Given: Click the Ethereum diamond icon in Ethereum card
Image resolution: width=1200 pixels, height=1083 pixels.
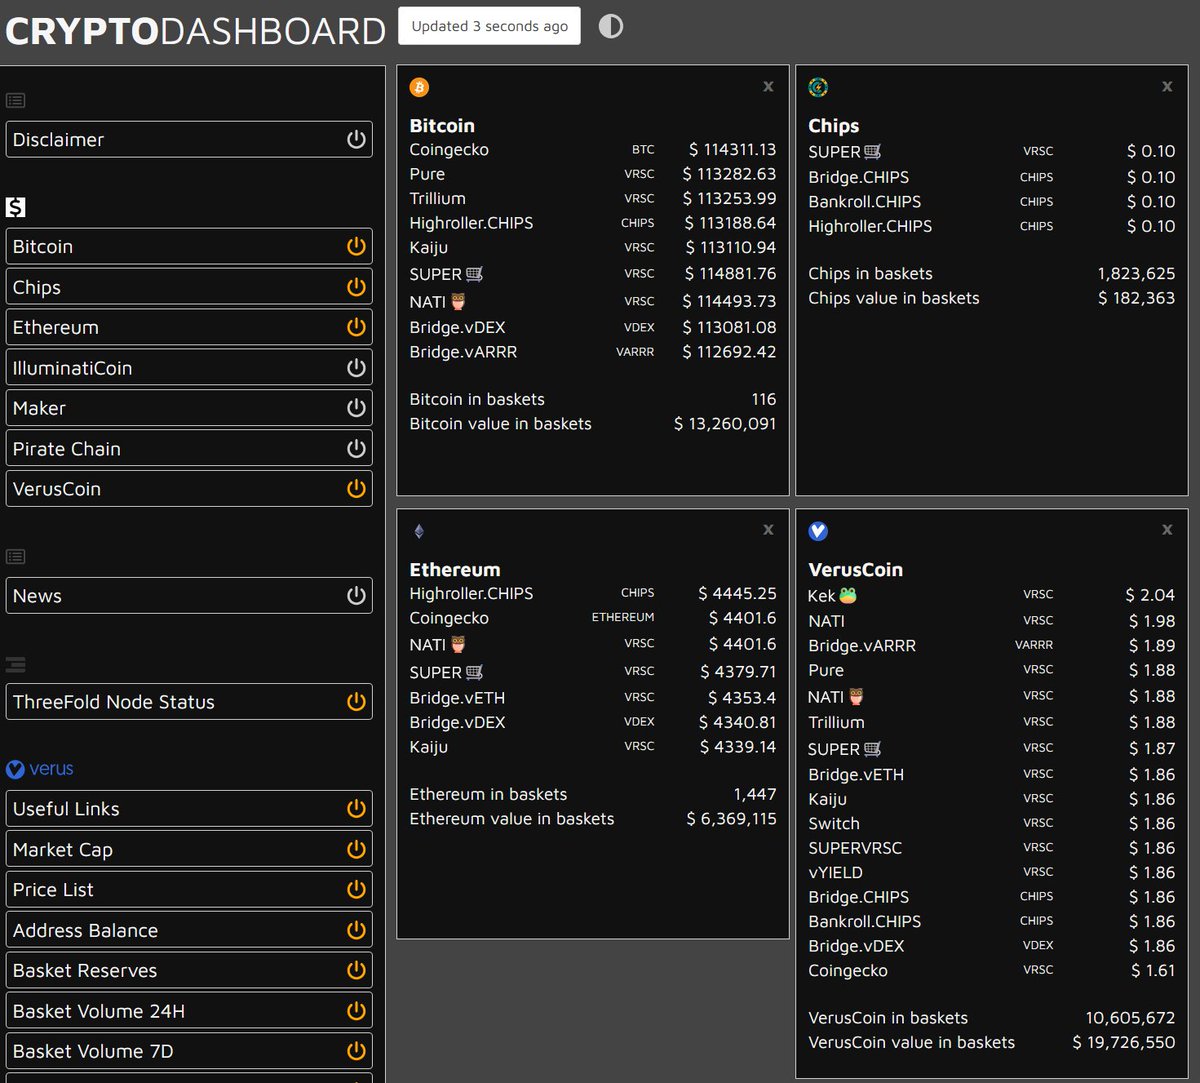Looking at the screenshot, I should click(419, 531).
